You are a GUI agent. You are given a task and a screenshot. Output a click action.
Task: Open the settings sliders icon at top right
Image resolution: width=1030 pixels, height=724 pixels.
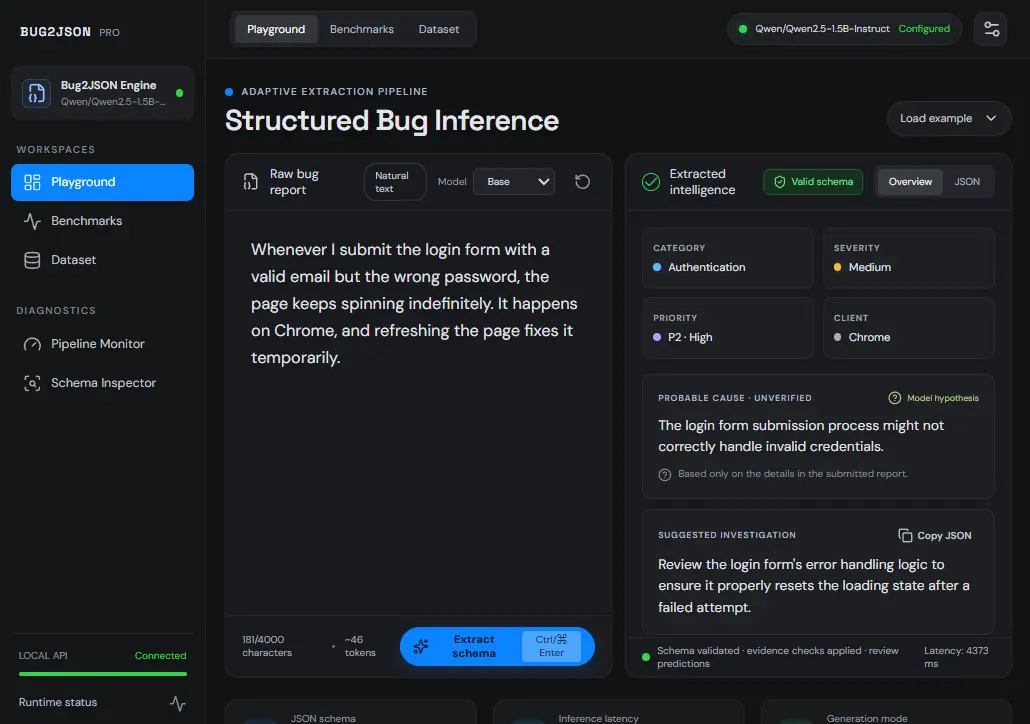pos(991,29)
